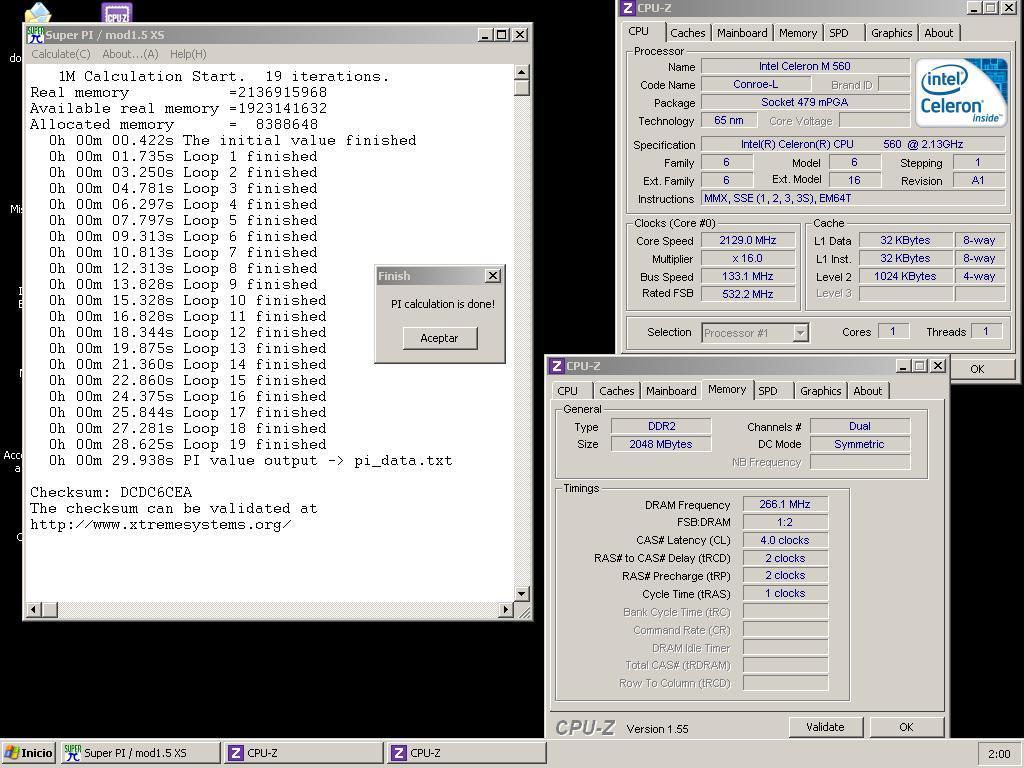Click the Channels # Dual field
Screen dimensions: 1024x768
point(859,426)
